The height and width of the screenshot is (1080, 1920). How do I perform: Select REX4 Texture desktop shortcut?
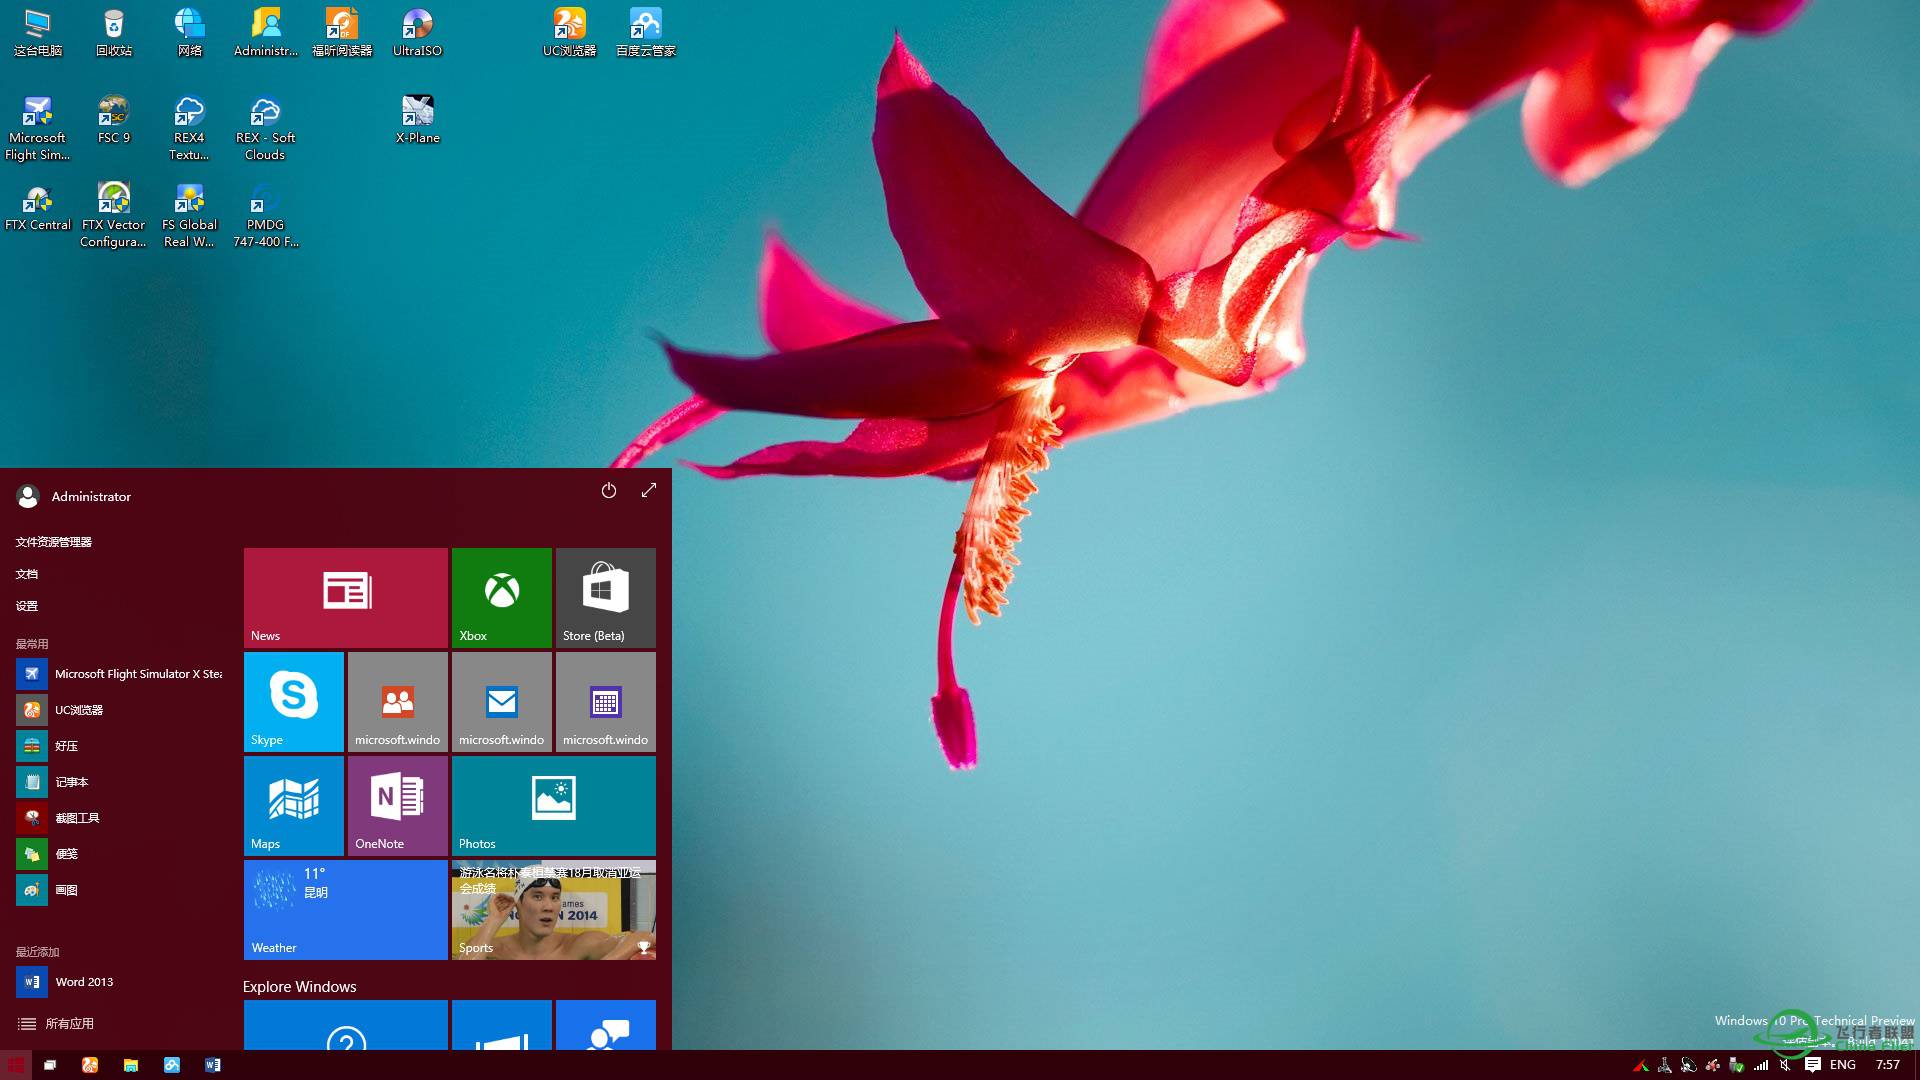(190, 128)
